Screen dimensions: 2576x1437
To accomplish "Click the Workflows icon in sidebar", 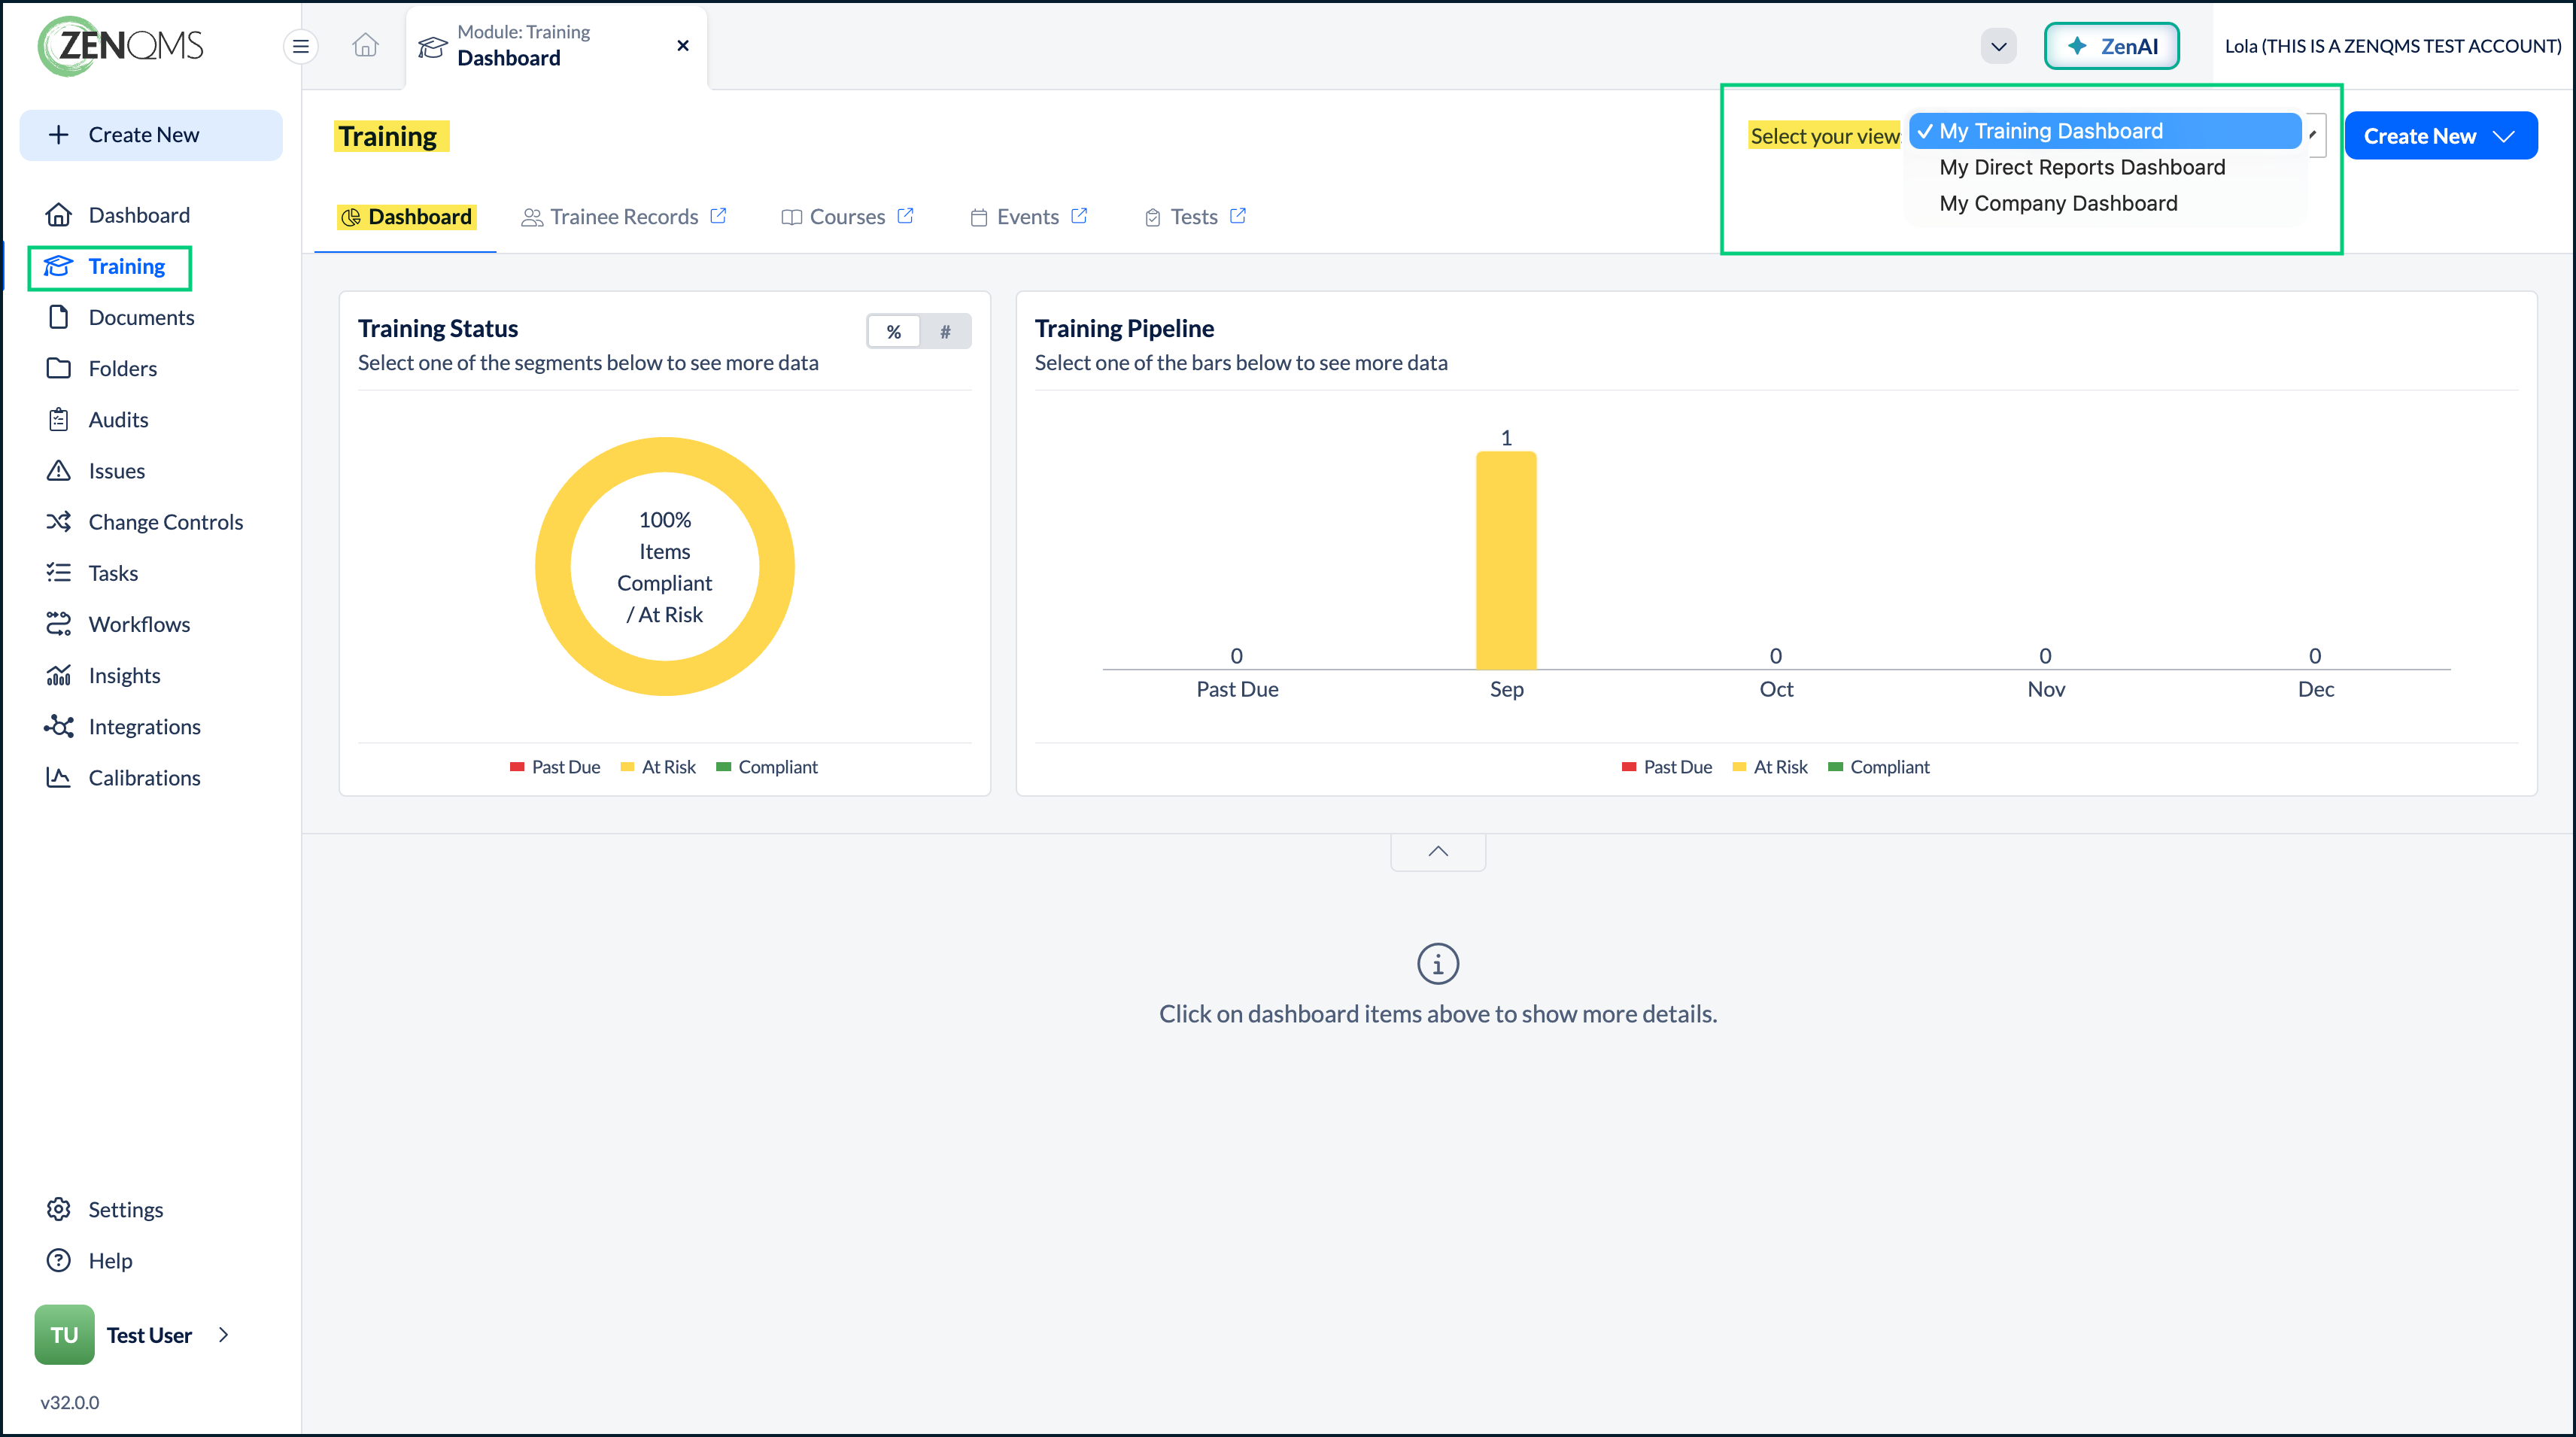I will click(x=59, y=624).
